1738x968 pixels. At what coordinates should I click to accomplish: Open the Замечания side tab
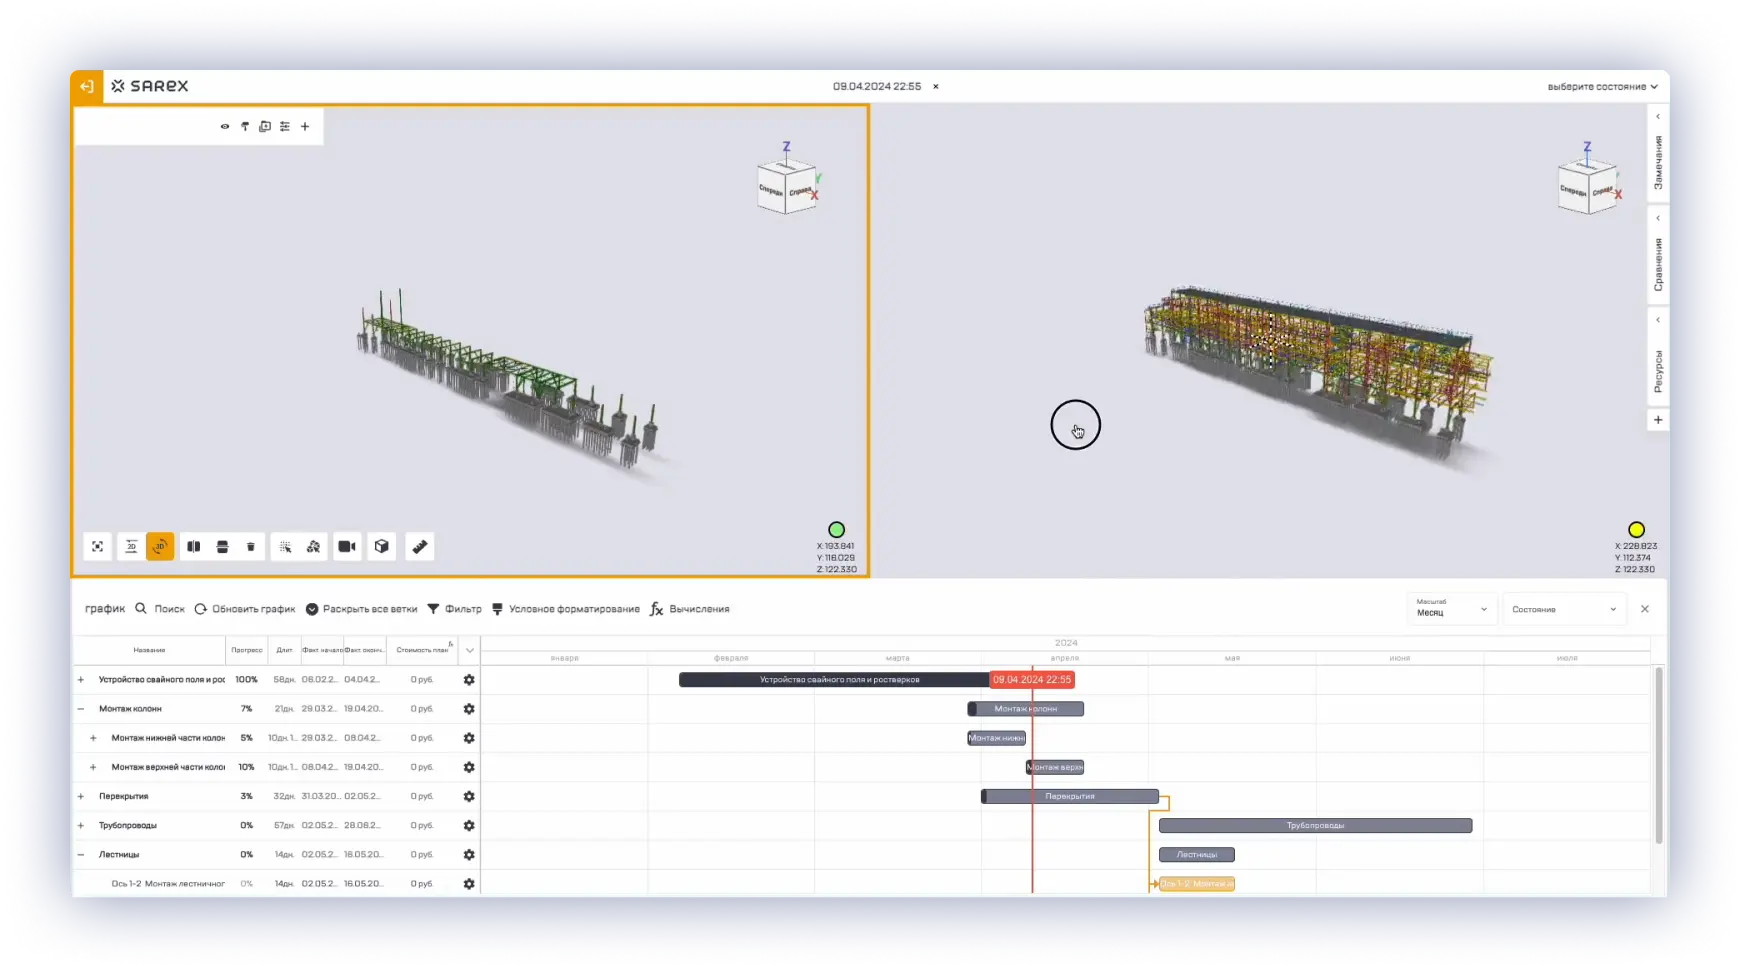[x=1658, y=163]
